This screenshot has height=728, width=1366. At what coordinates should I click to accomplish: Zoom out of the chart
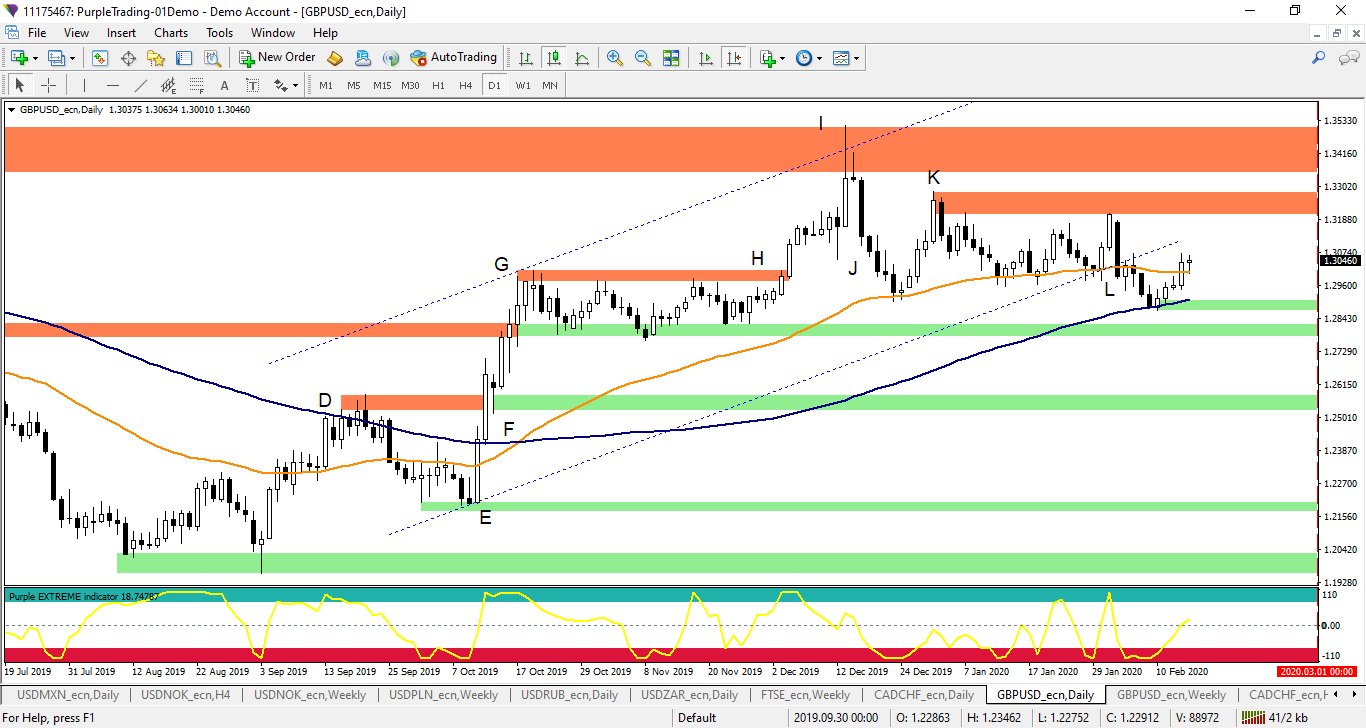tap(643, 58)
